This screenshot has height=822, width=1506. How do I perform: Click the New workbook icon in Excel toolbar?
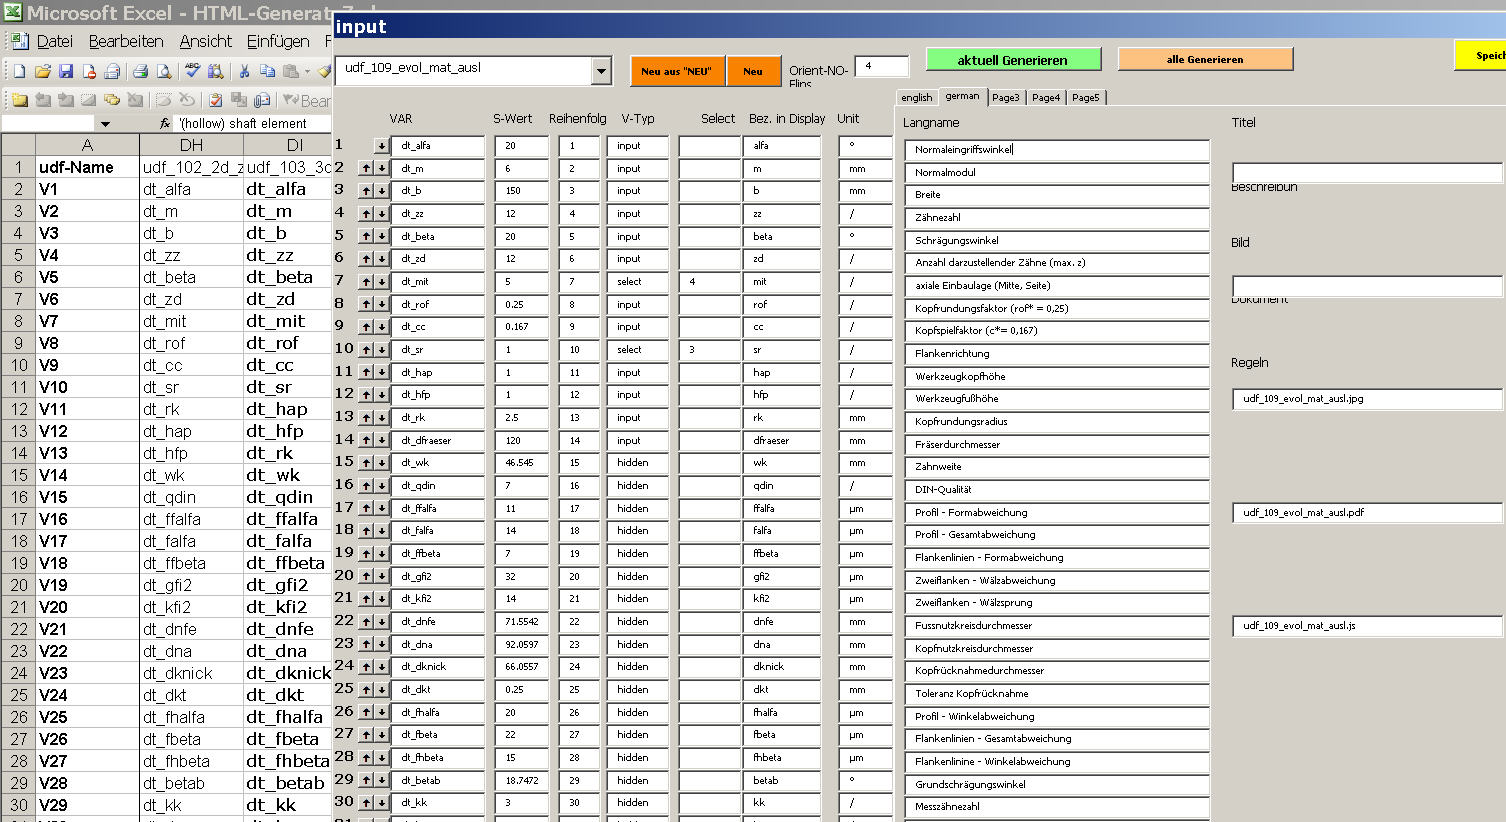coord(19,71)
